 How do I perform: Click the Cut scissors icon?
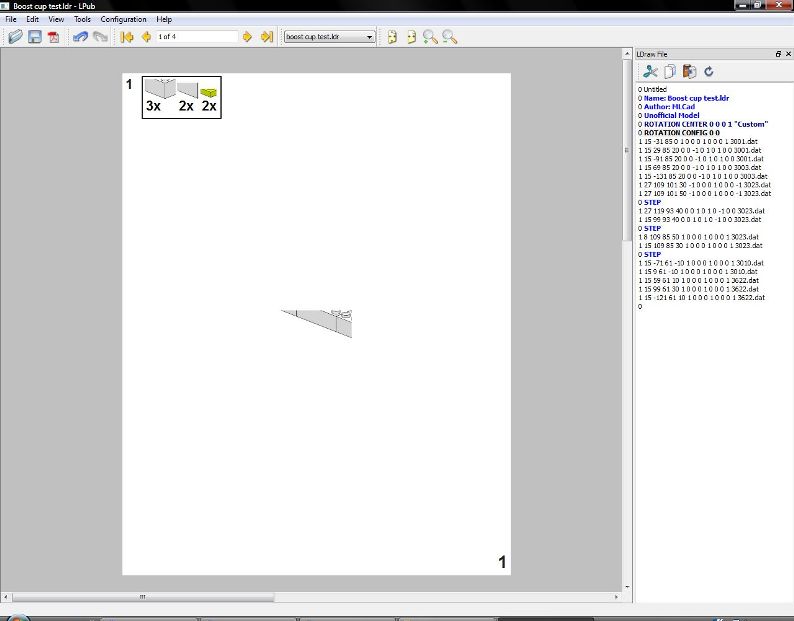tap(650, 71)
